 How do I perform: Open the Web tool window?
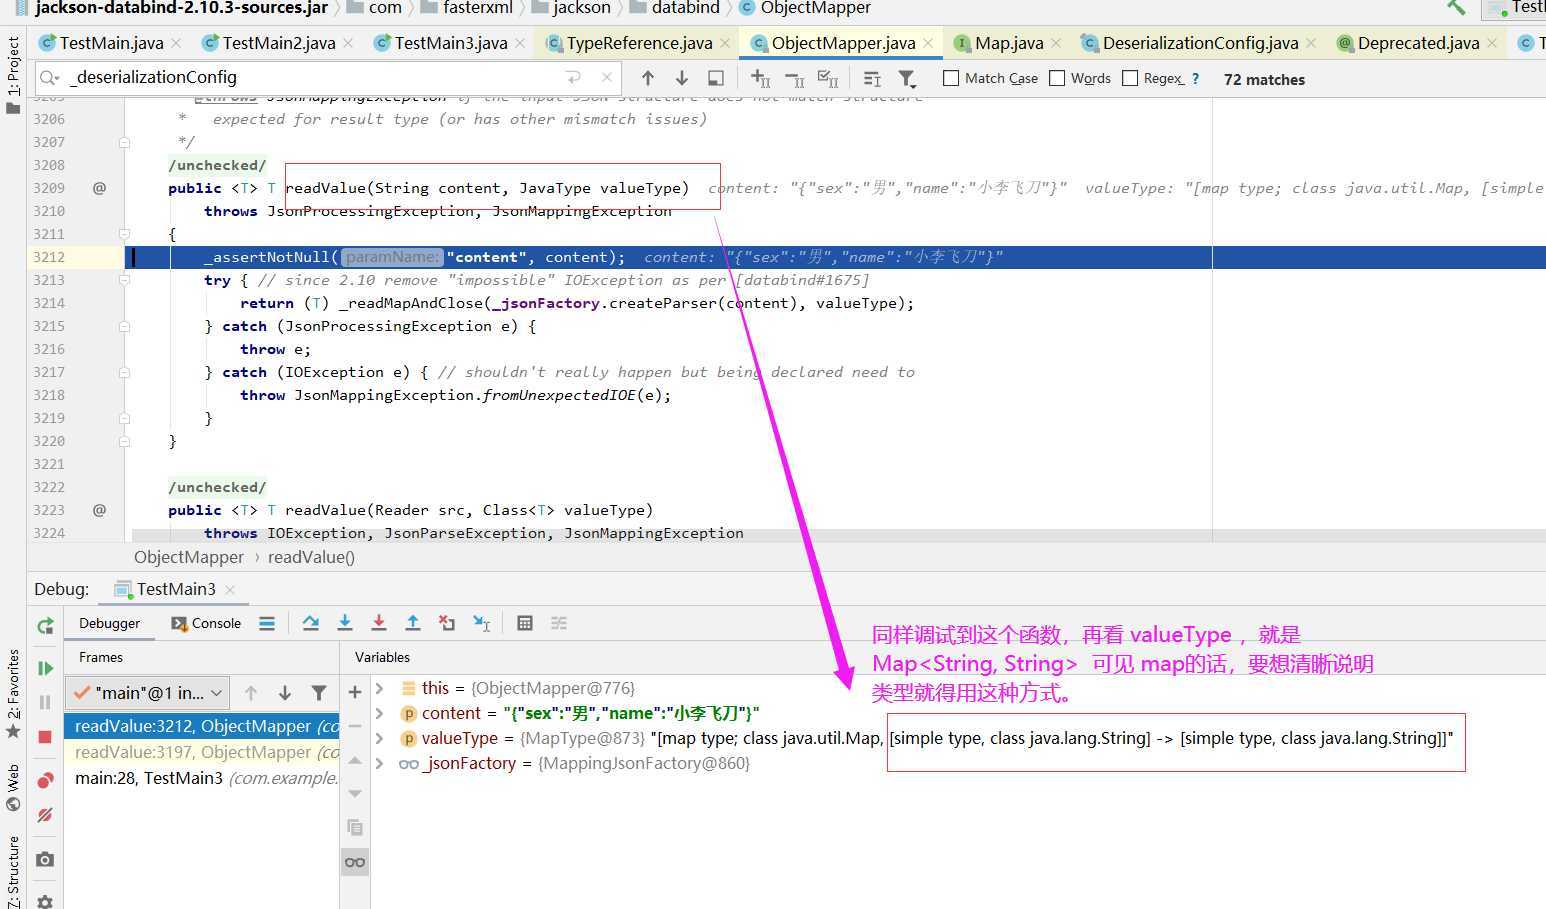point(13,788)
